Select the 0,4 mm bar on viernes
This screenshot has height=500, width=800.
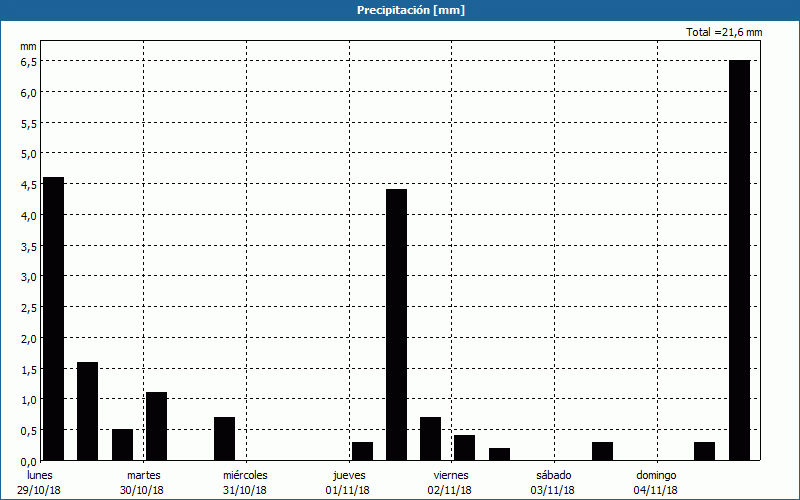tap(465, 448)
